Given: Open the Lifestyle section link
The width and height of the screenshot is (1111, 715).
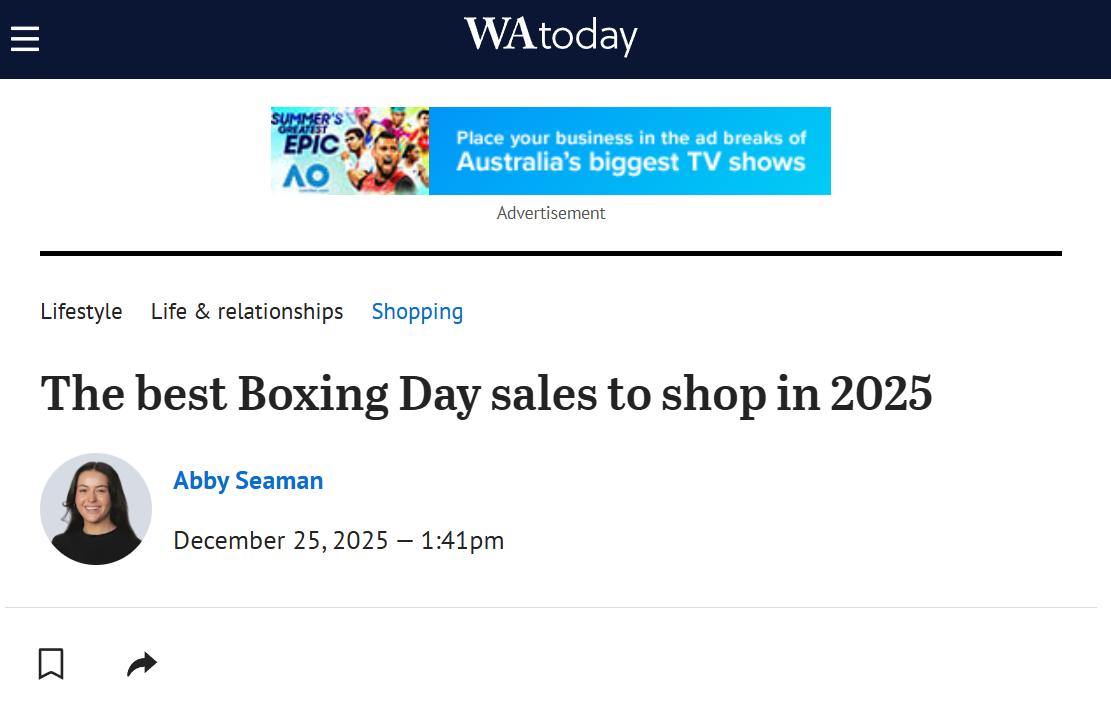Looking at the screenshot, I should 81,312.
